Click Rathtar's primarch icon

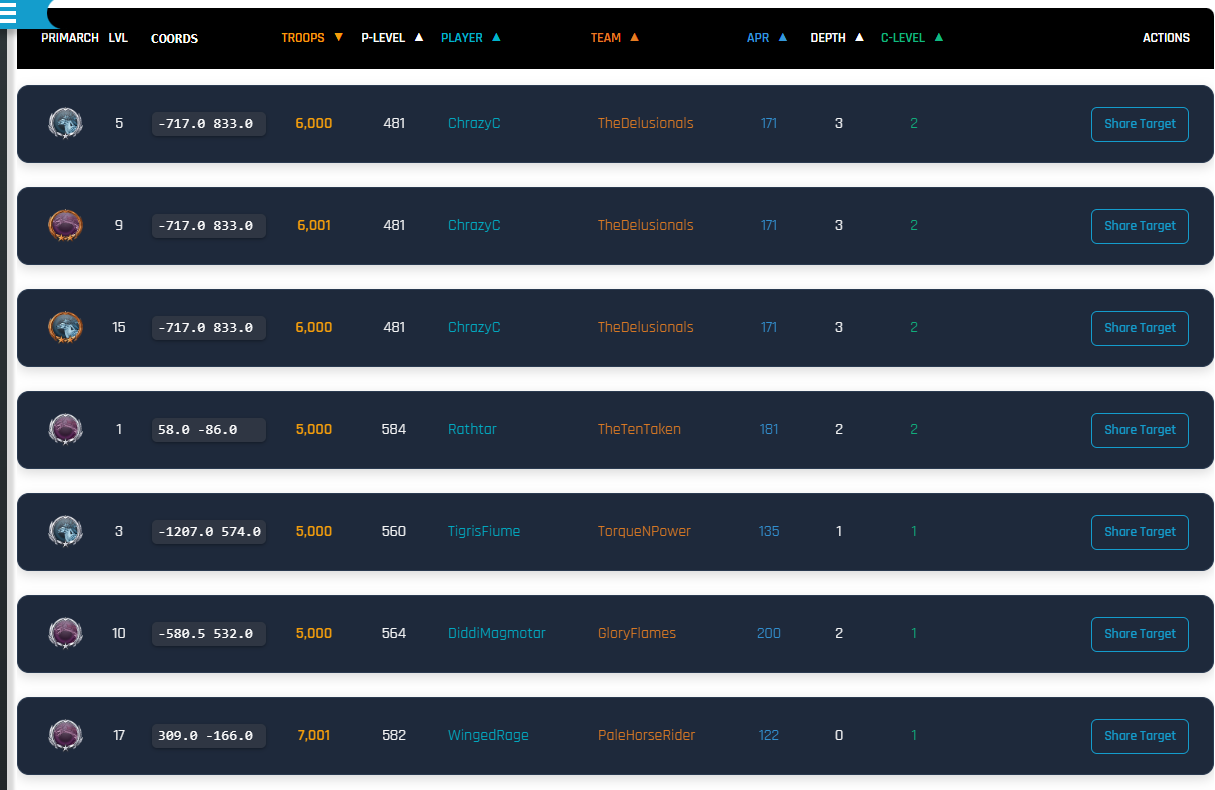(x=65, y=430)
